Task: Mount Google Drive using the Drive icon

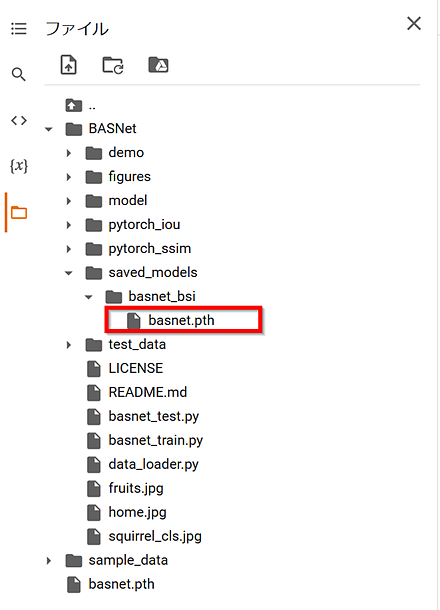Action: pos(158,65)
